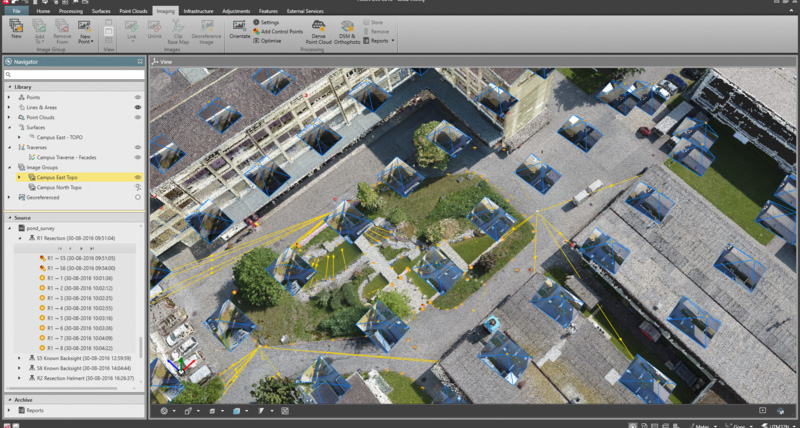The width and height of the screenshot is (800, 428).
Task: Toggle visibility of Point Clouds
Action: tap(138, 117)
